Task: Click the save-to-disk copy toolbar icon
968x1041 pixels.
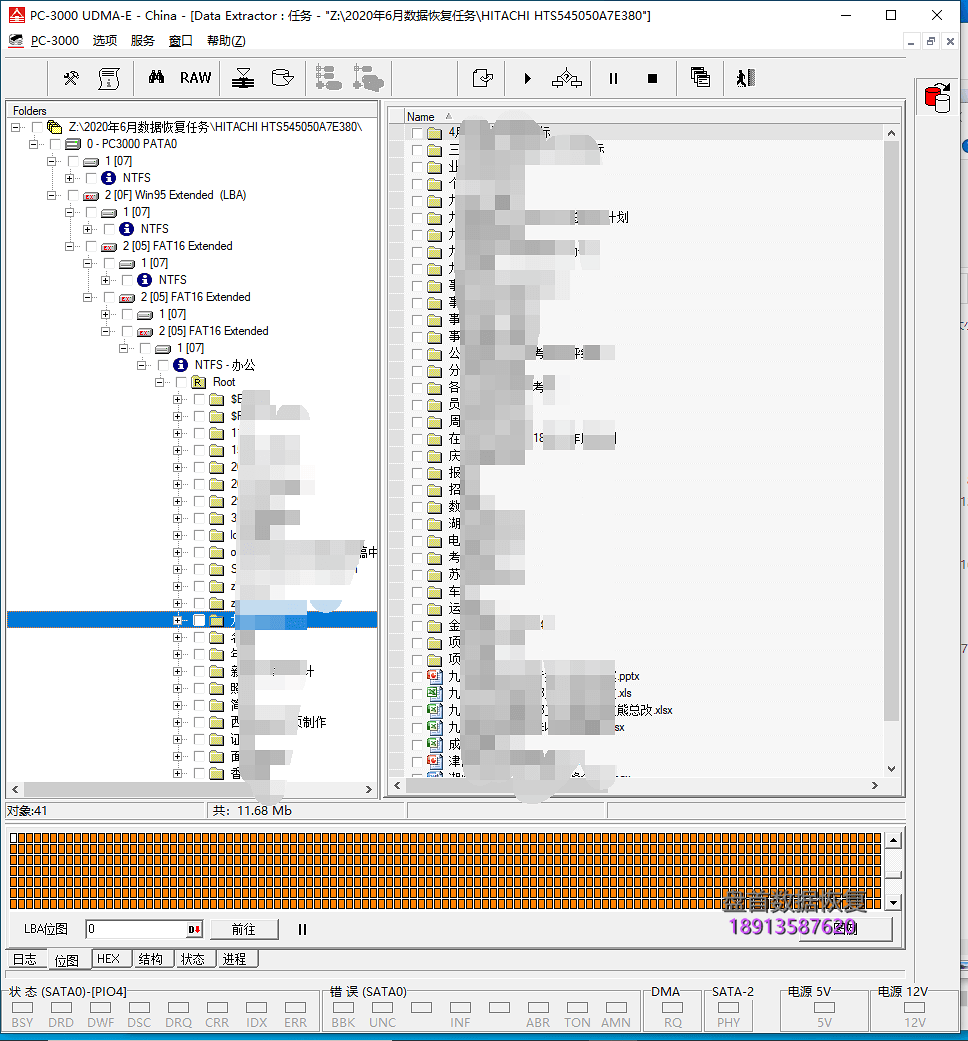Action: tap(483, 78)
